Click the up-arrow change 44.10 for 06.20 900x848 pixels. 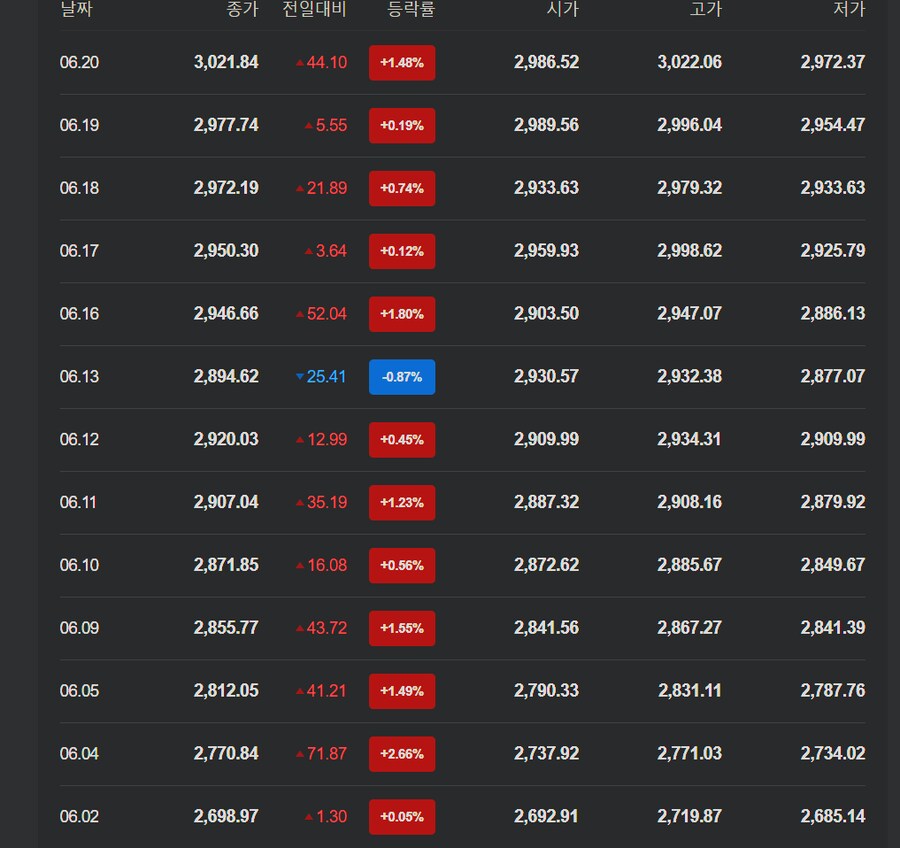coord(321,63)
